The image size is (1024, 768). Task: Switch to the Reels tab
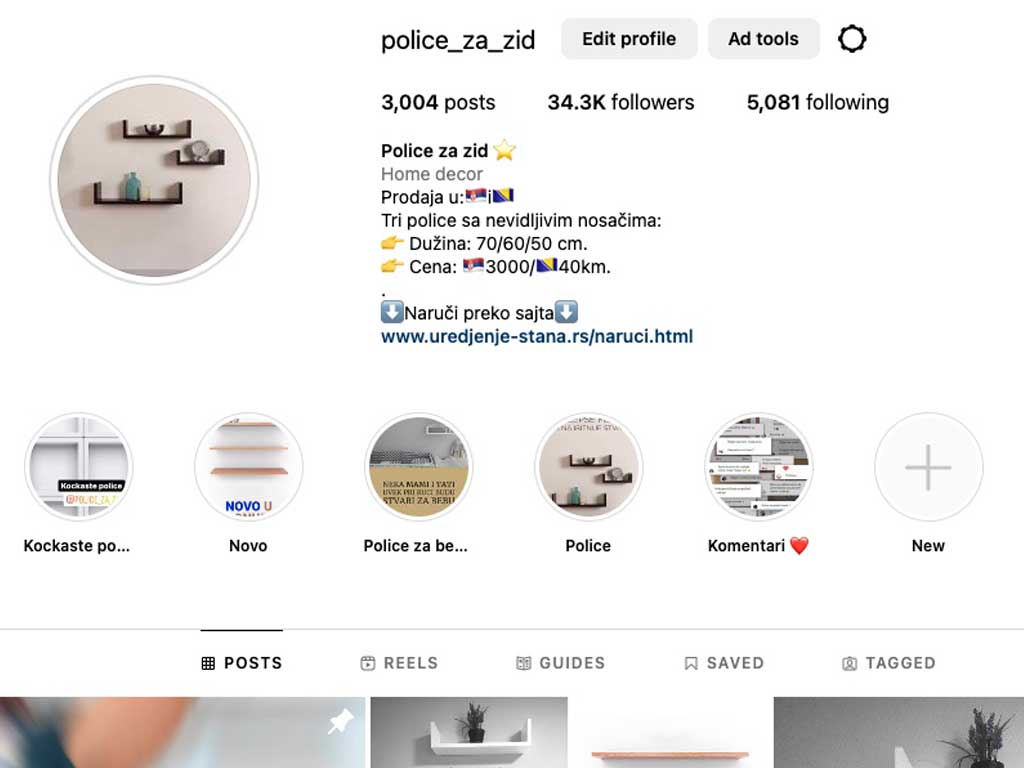[x=399, y=663]
